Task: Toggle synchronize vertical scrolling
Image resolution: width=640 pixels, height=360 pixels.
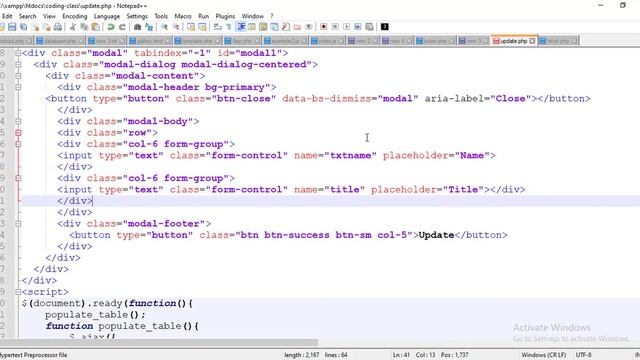Action: [191, 27]
